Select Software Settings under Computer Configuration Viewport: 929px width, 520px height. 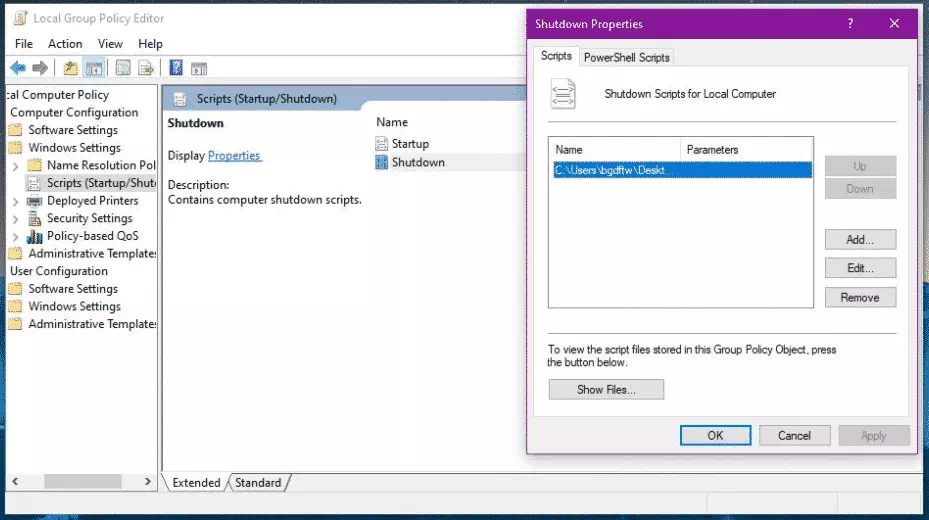(x=73, y=130)
